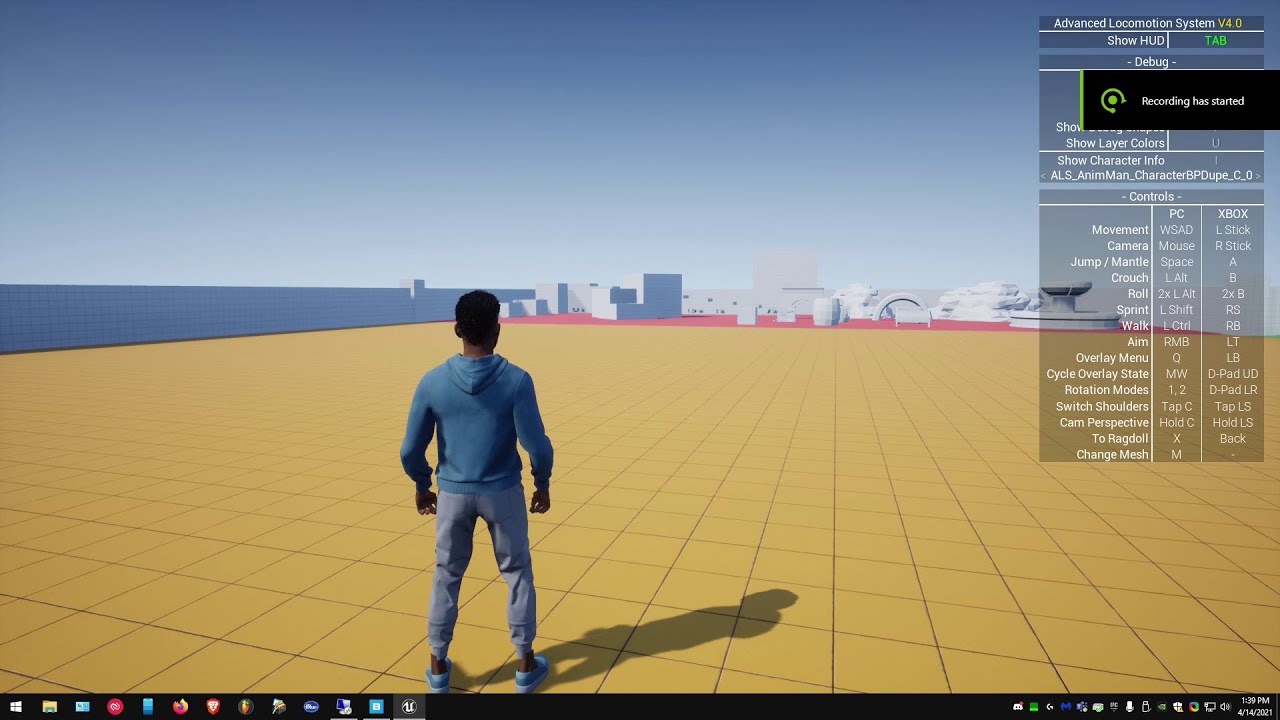The image size is (1280, 720).
Task: Click the Cam Perspective label
Action: [1104, 423]
